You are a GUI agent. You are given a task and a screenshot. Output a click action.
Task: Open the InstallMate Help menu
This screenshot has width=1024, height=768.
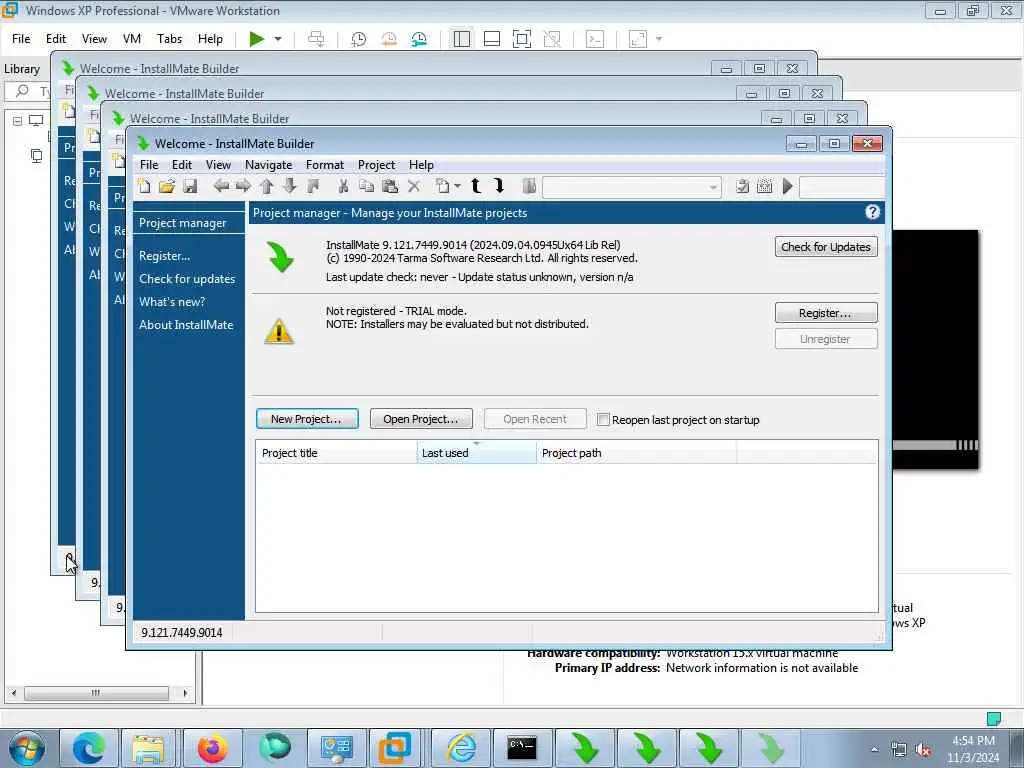tap(421, 165)
